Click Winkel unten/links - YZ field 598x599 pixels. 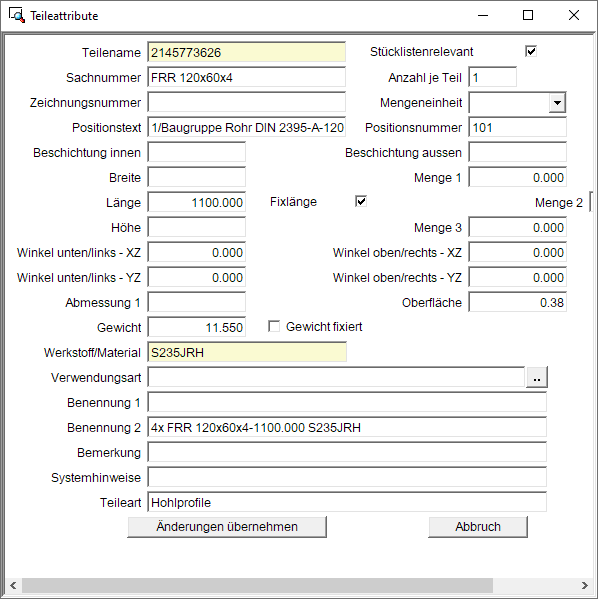(197, 278)
